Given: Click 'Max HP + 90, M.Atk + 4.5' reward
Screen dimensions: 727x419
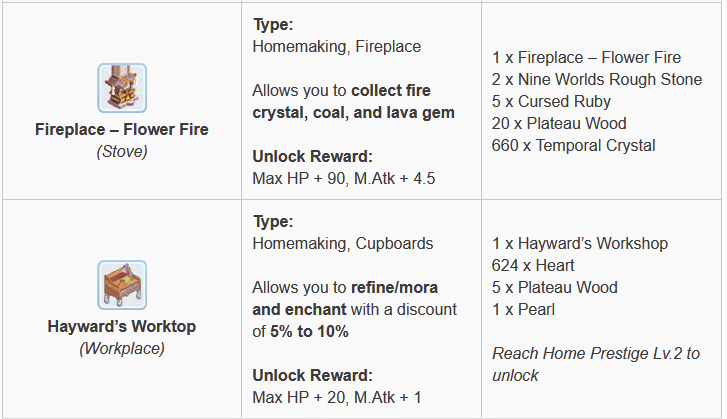Looking at the screenshot, I should click(344, 178).
